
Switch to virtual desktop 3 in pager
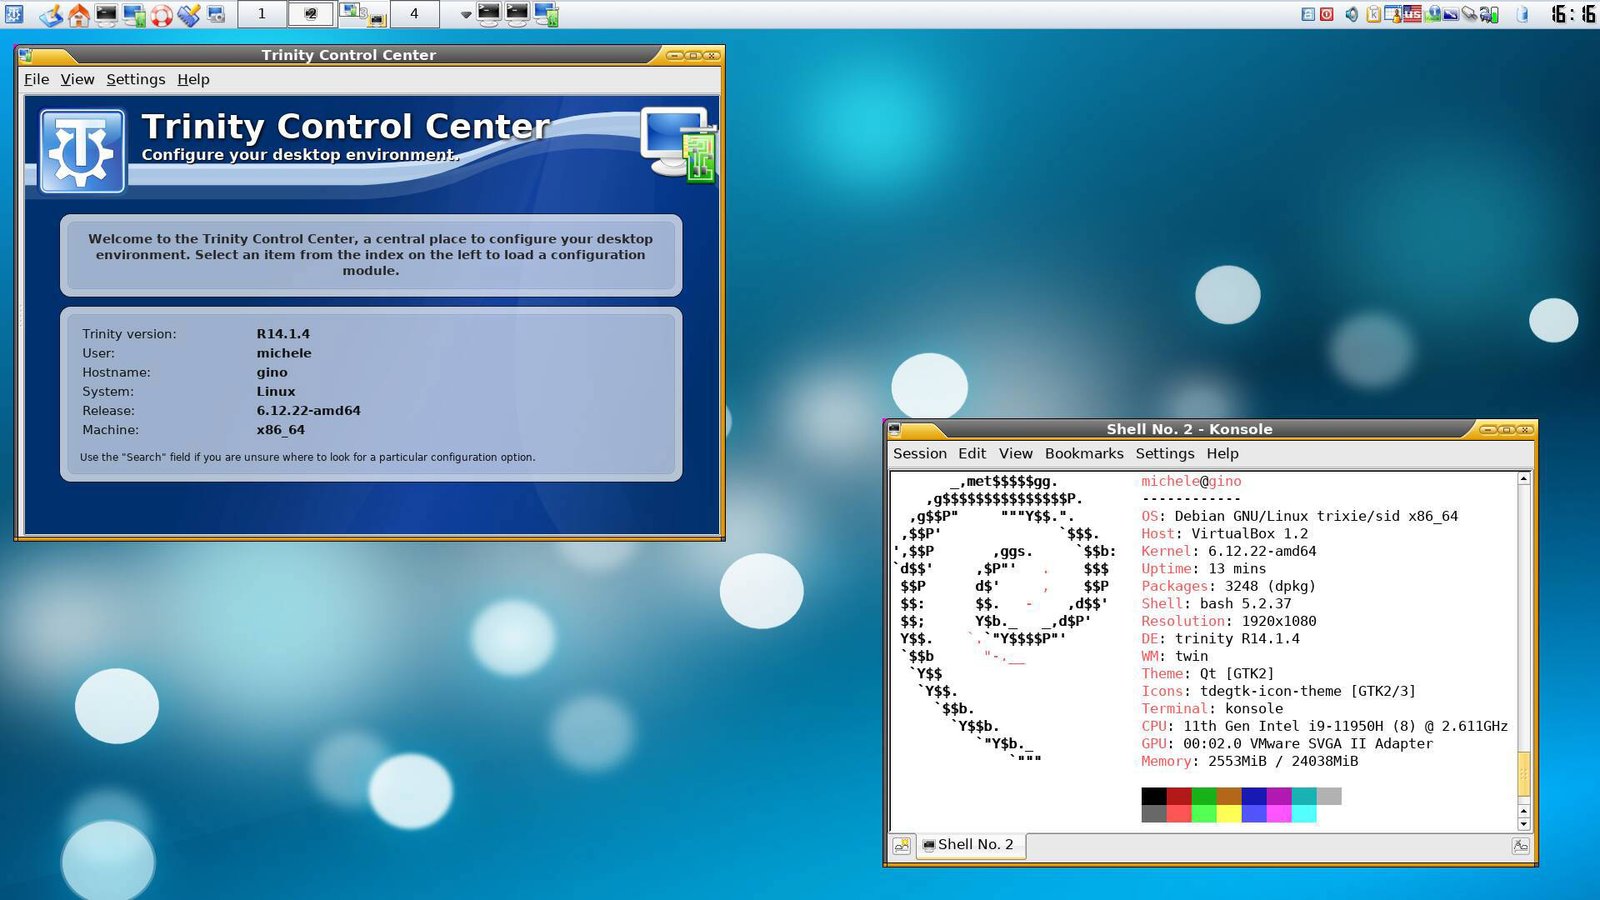coord(362,14)
